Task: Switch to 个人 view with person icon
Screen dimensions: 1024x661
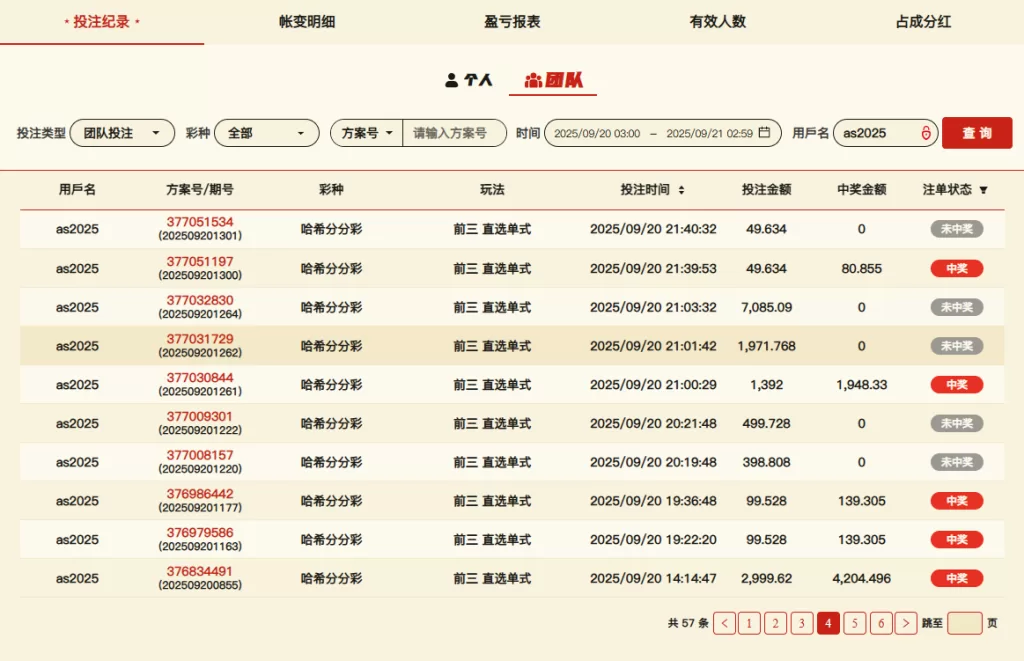Action: click(x=469, y=80)
